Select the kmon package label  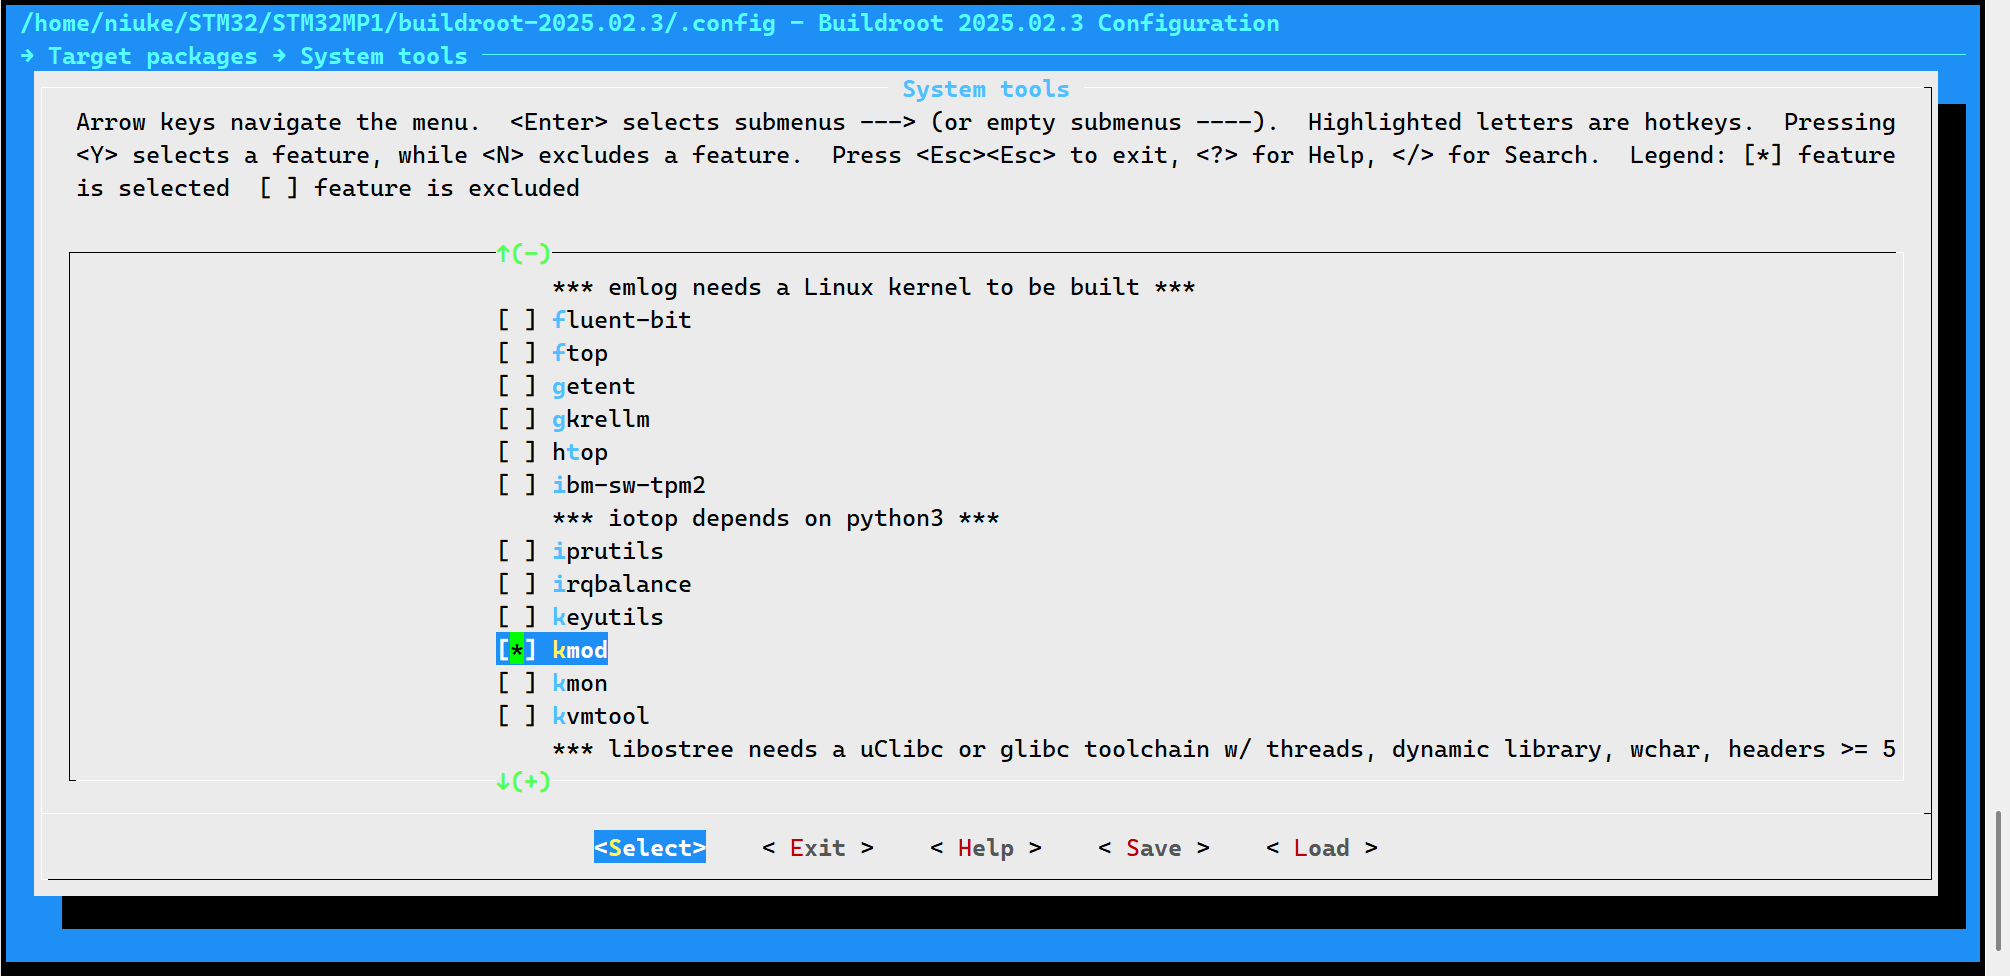(x=580, y=683)
